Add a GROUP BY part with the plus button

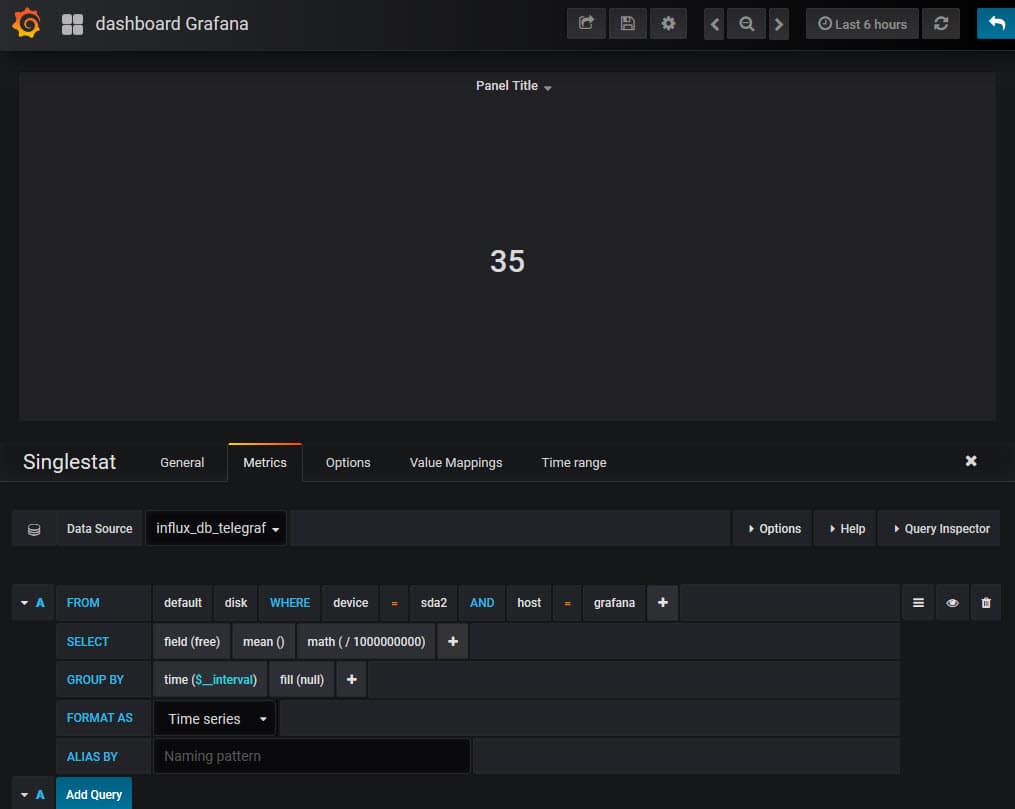pyautogui.click(x=351, y=680)
